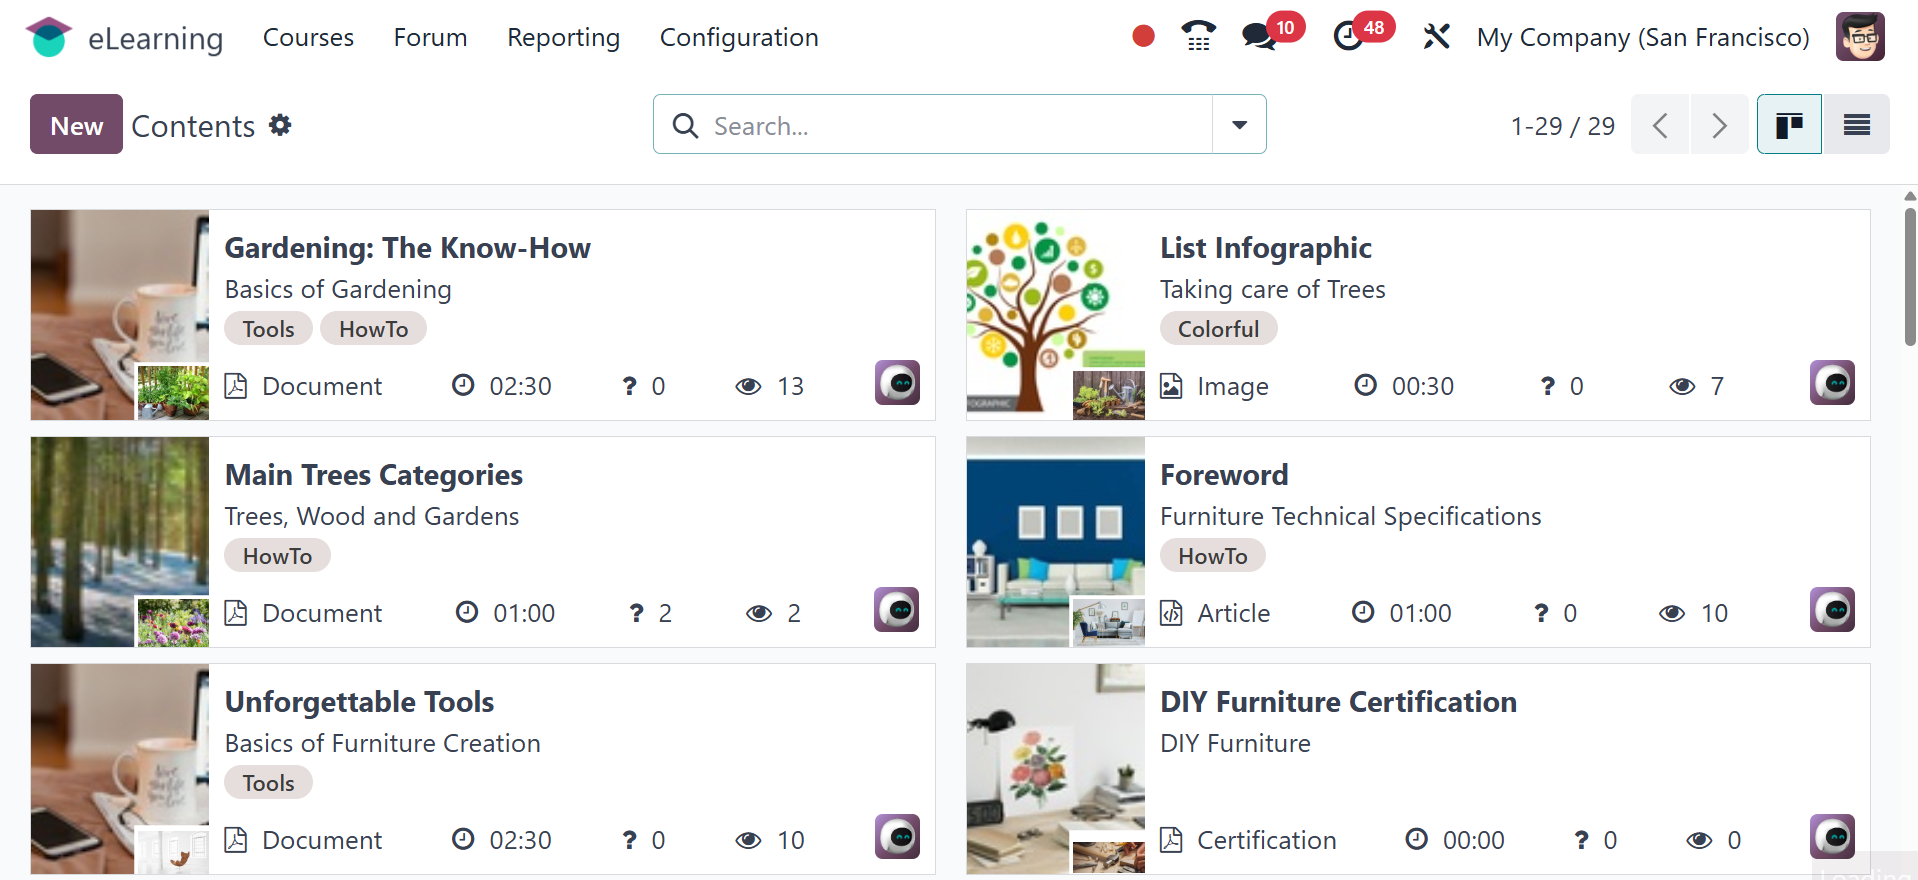Open the Reporting menu
Screen dimensions: 1918x880
tap(563, 37)
